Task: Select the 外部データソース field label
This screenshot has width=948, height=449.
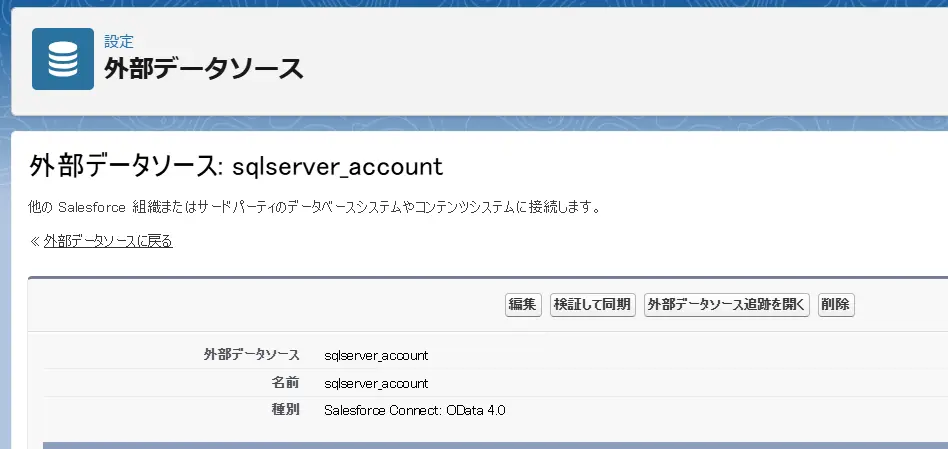Action: (252, 355)
